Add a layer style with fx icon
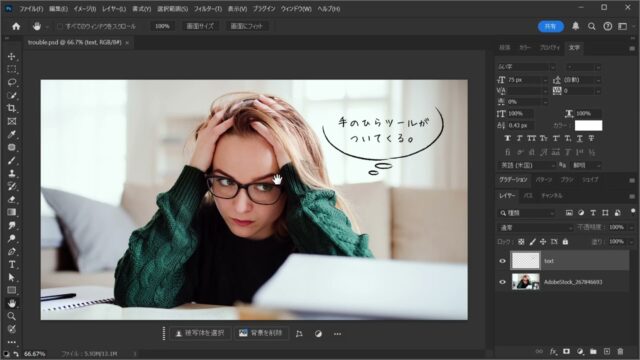 click(x=553, y=351)
